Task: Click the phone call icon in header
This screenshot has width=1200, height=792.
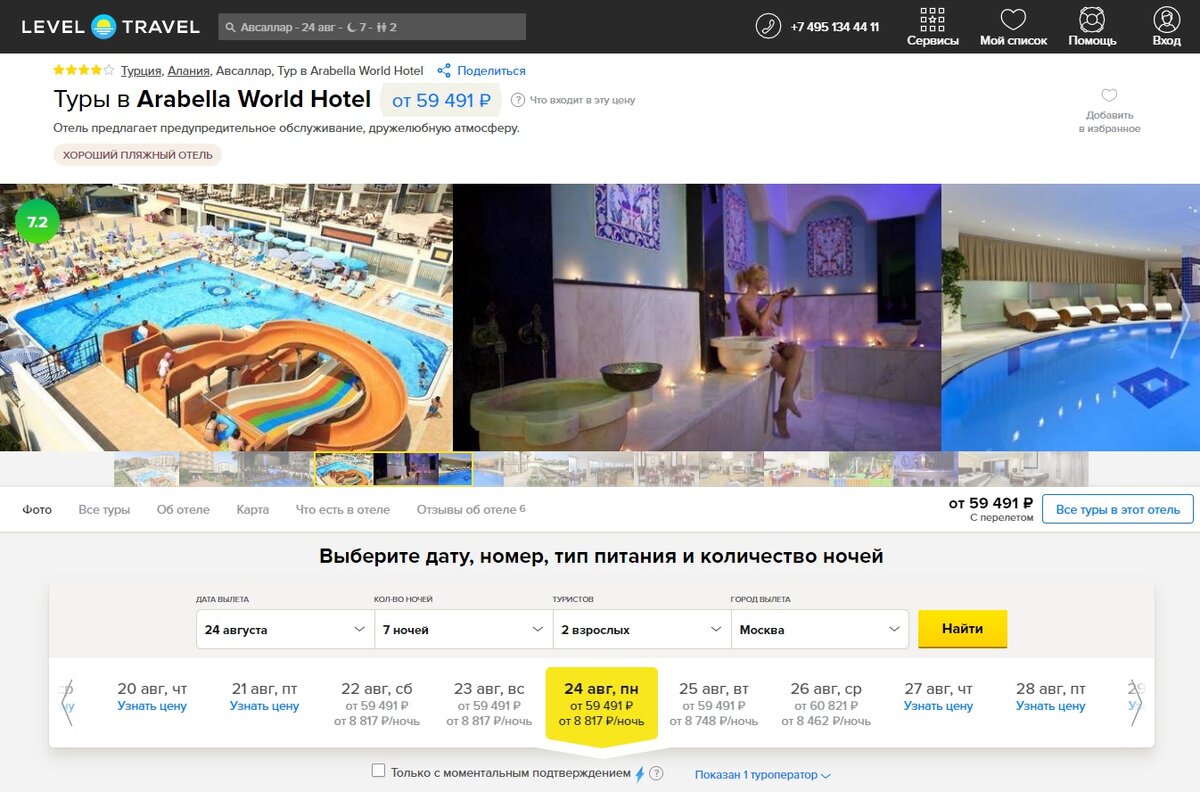Action: (x=768, y=26)
